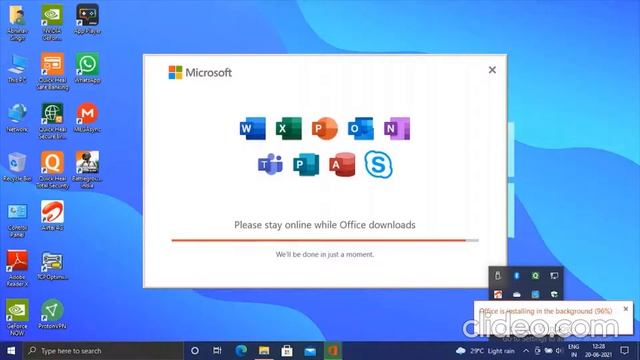This screenshot has width=640, height=360.
Task: Open Microsoft Store from the taskbar
Action: [x=287, y=351]
